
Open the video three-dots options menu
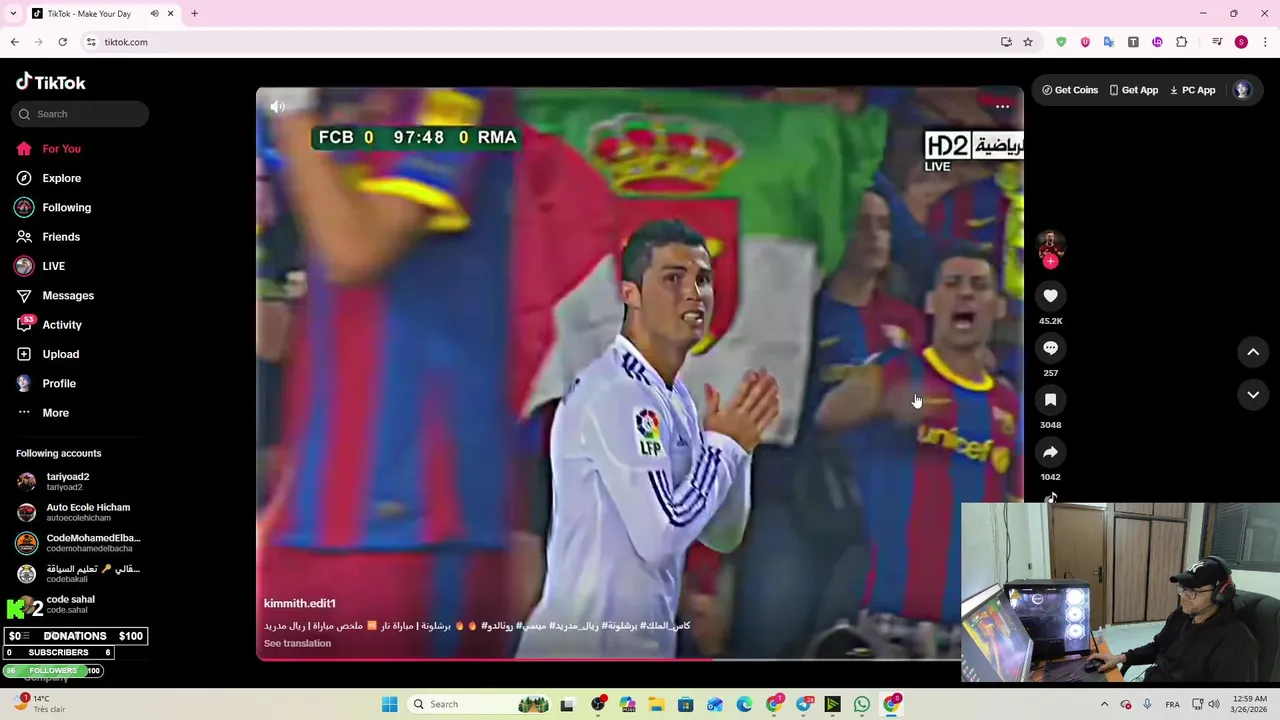click(1002, 106)
